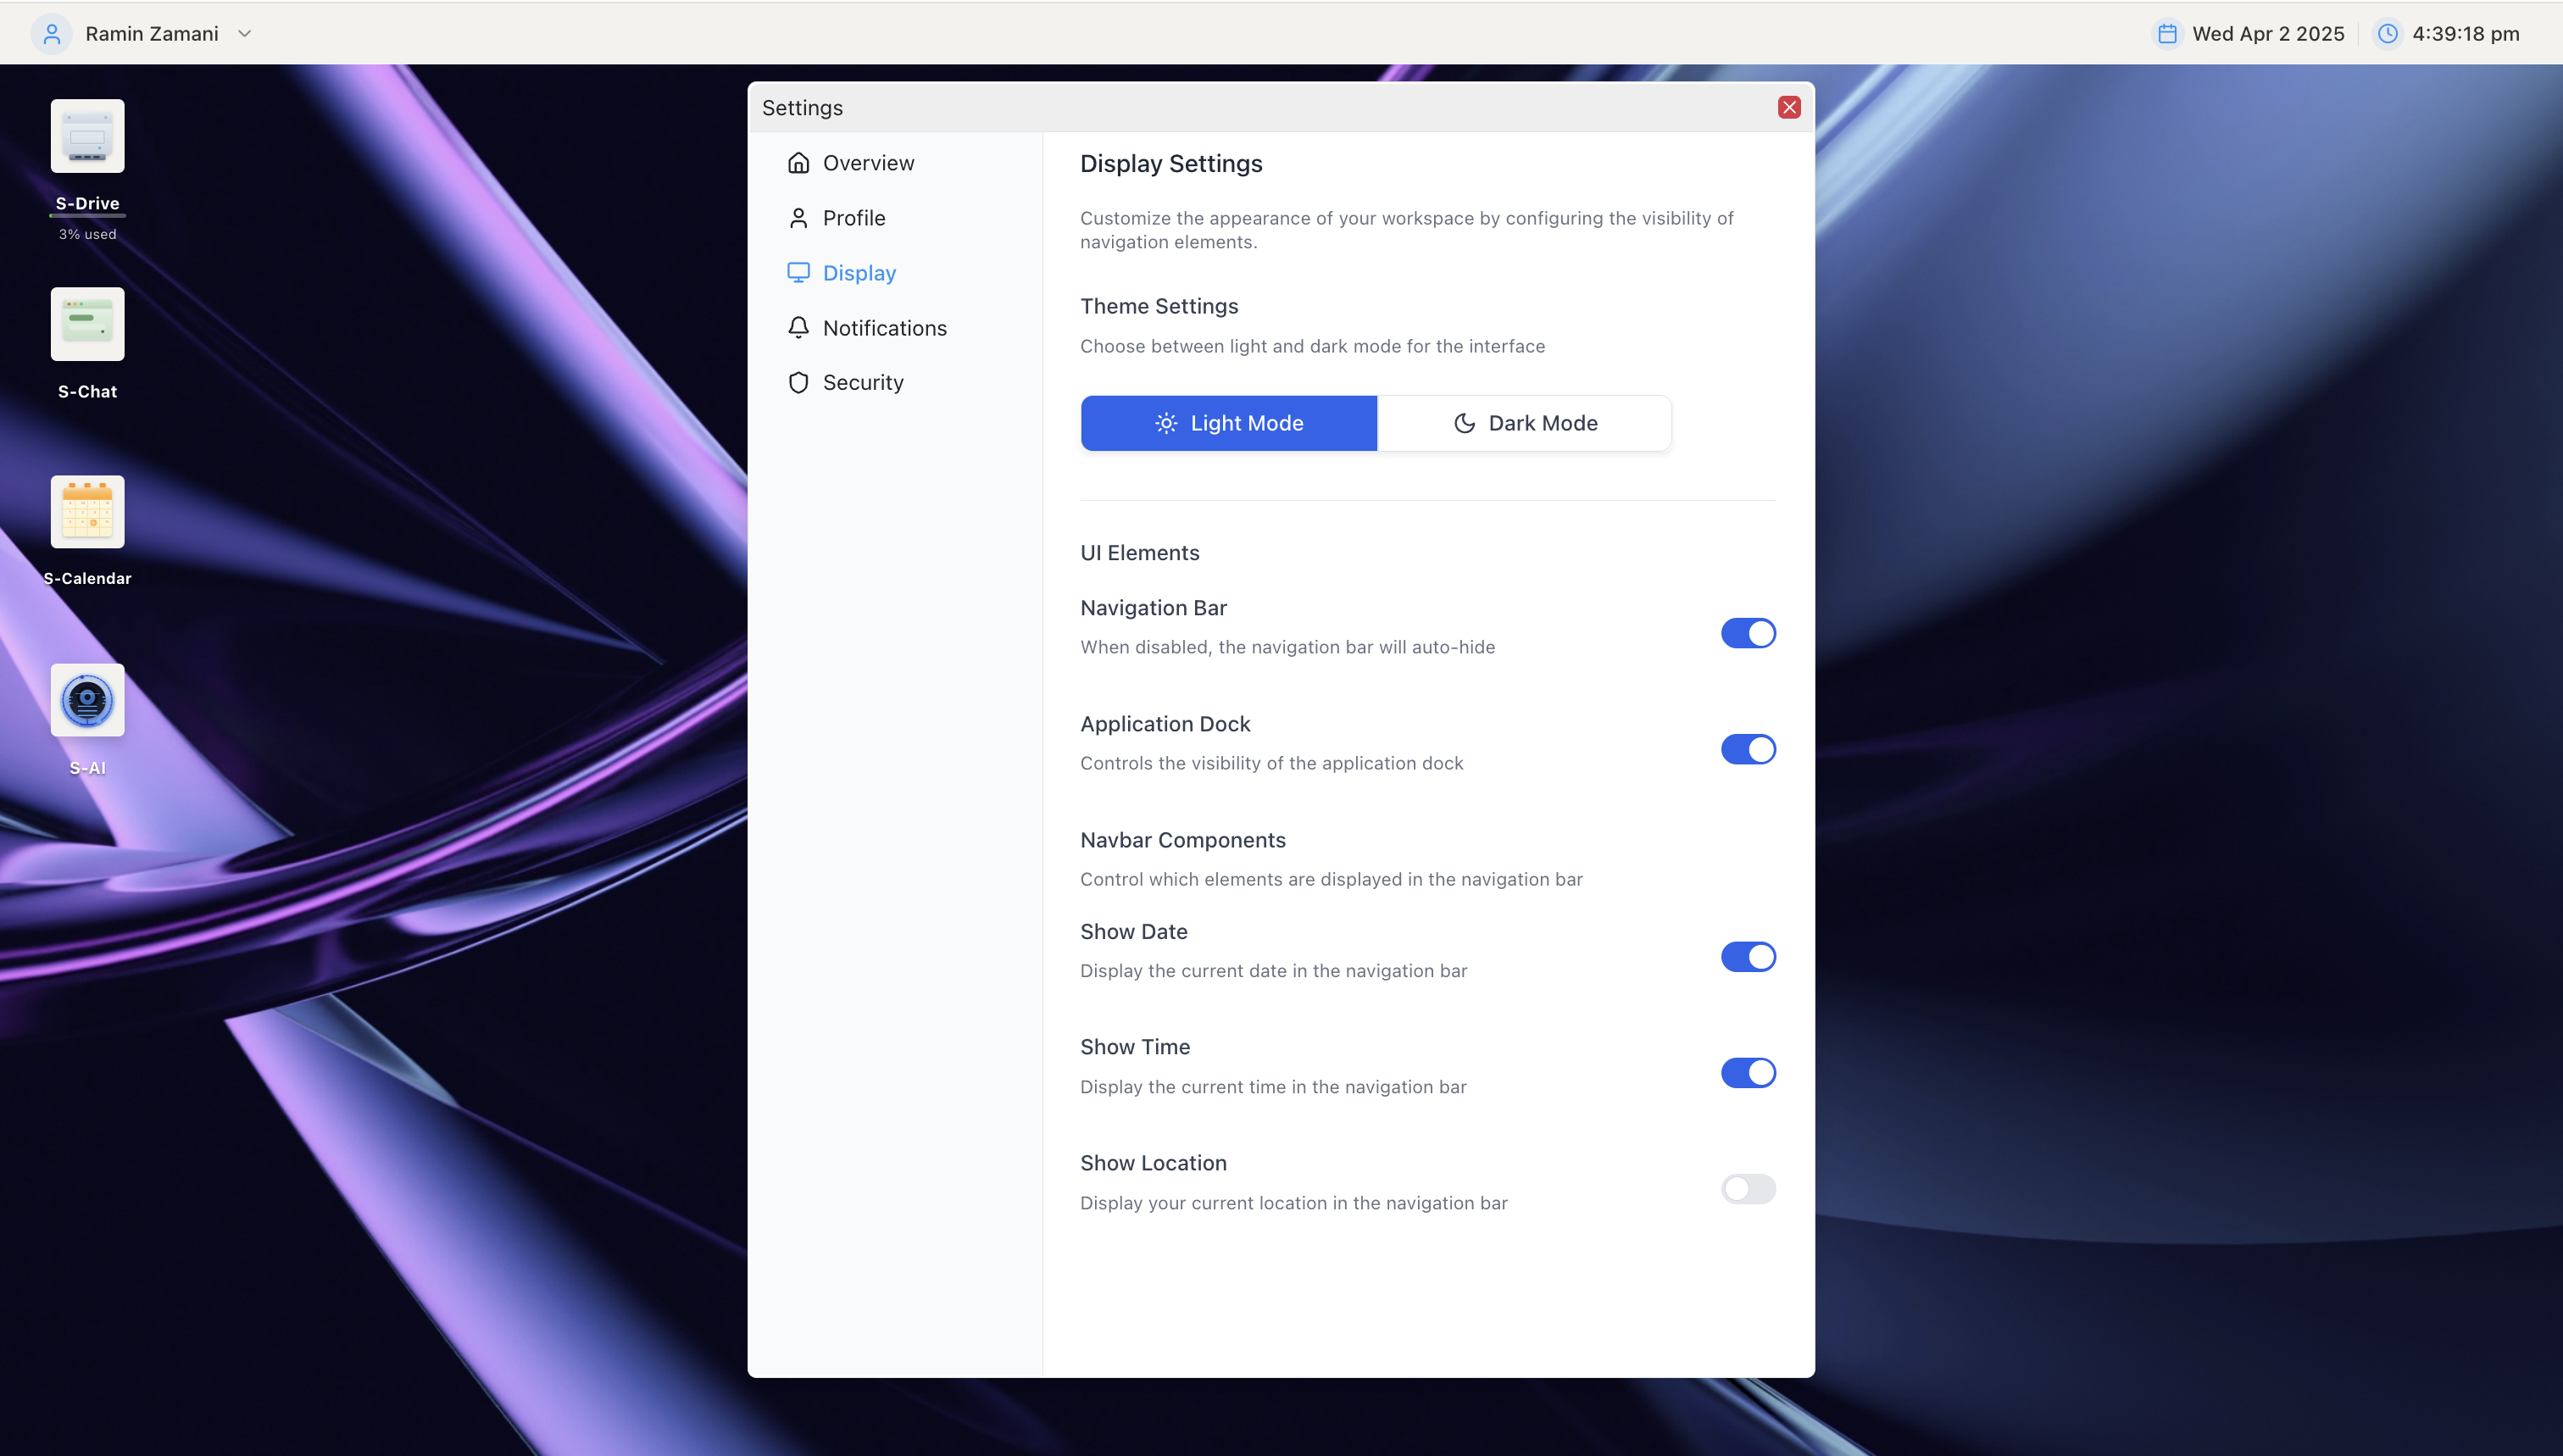Expand the Ramin Zamani user dropdown chevron

click(244, 34)
